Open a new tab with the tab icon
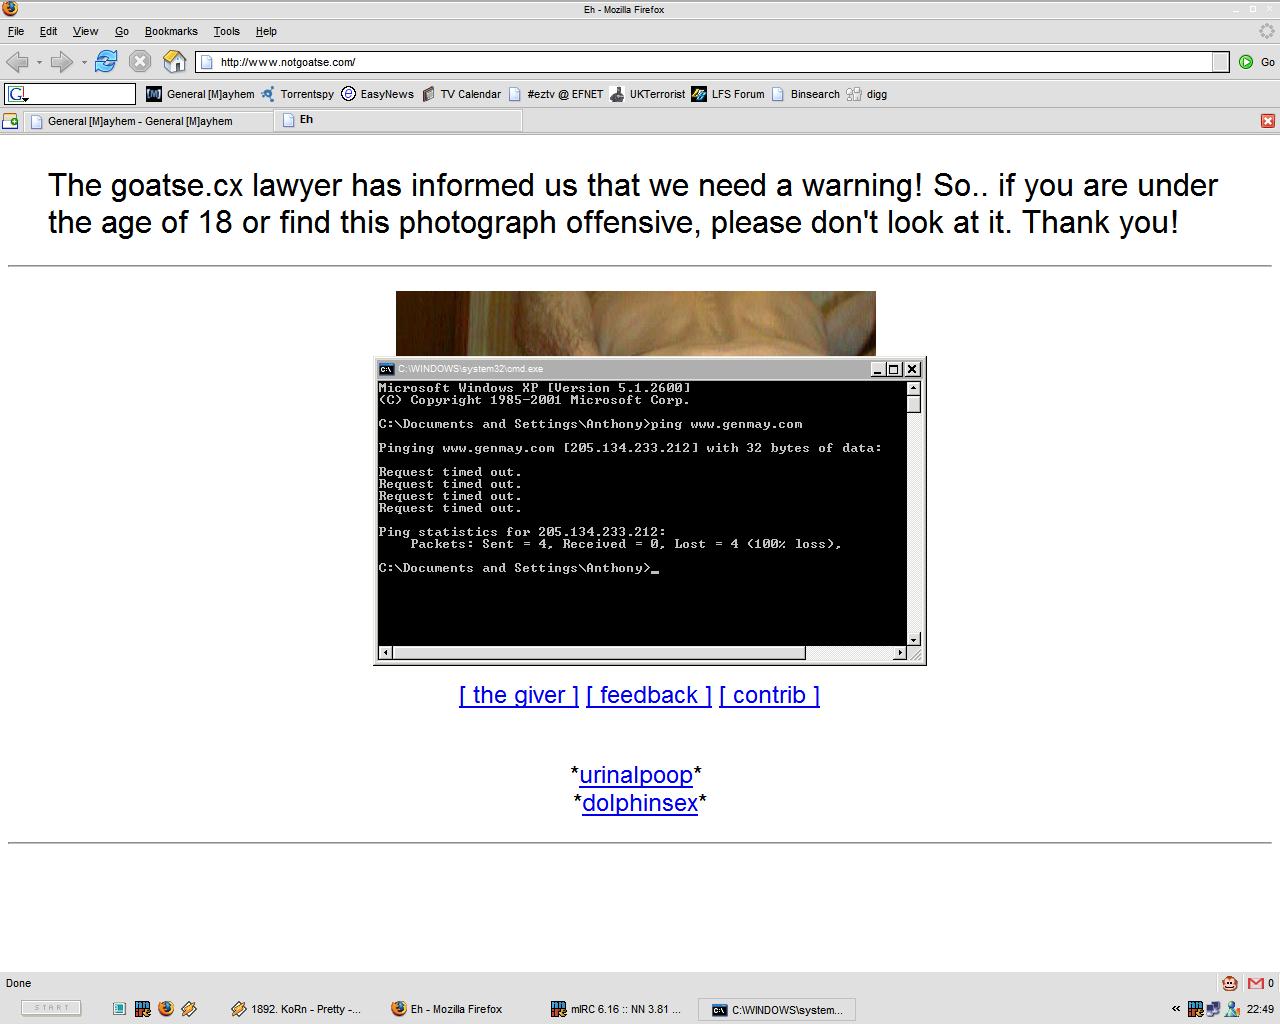The image size is (1280, 1024). tap(10, 121)
